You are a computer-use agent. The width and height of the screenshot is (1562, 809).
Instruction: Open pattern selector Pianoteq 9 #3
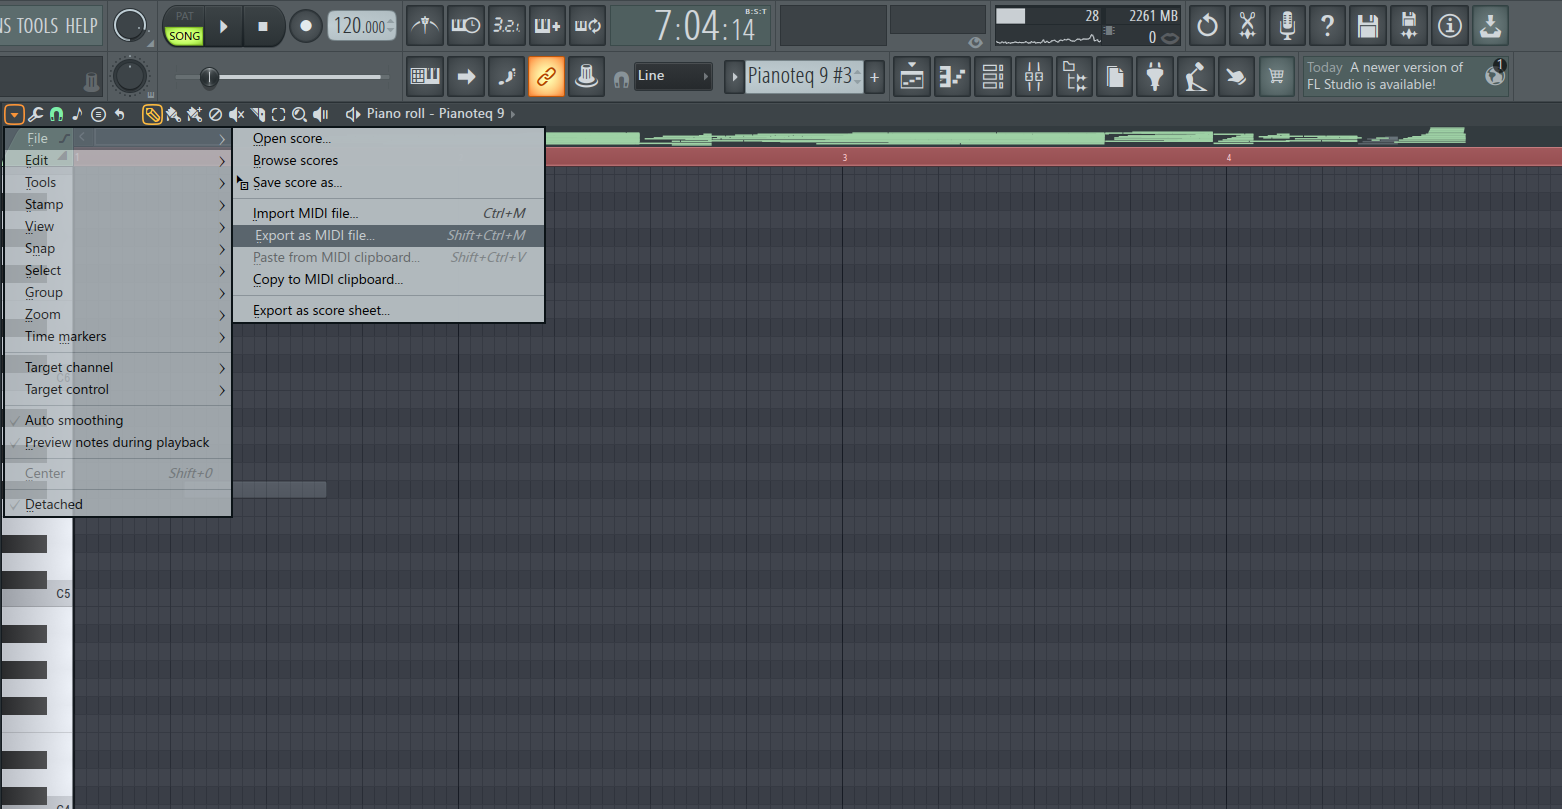803,76
